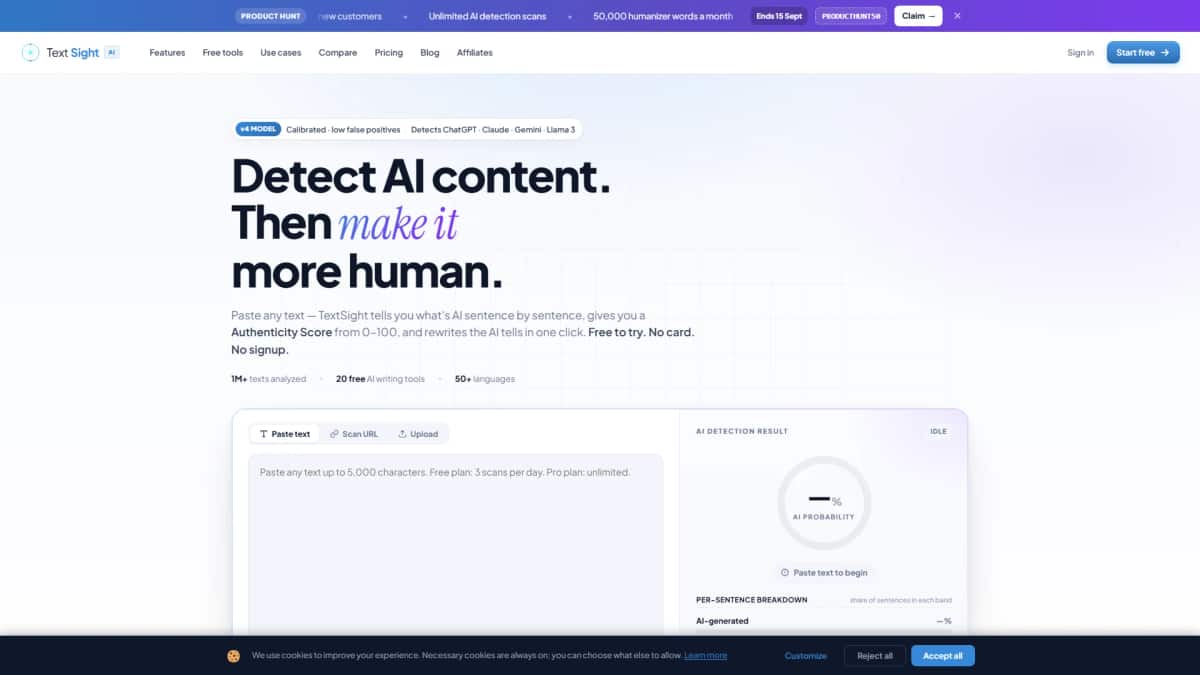Open the Free tools menu
This screenshot has width=1200, height=675.
click(x=222, y=52)
